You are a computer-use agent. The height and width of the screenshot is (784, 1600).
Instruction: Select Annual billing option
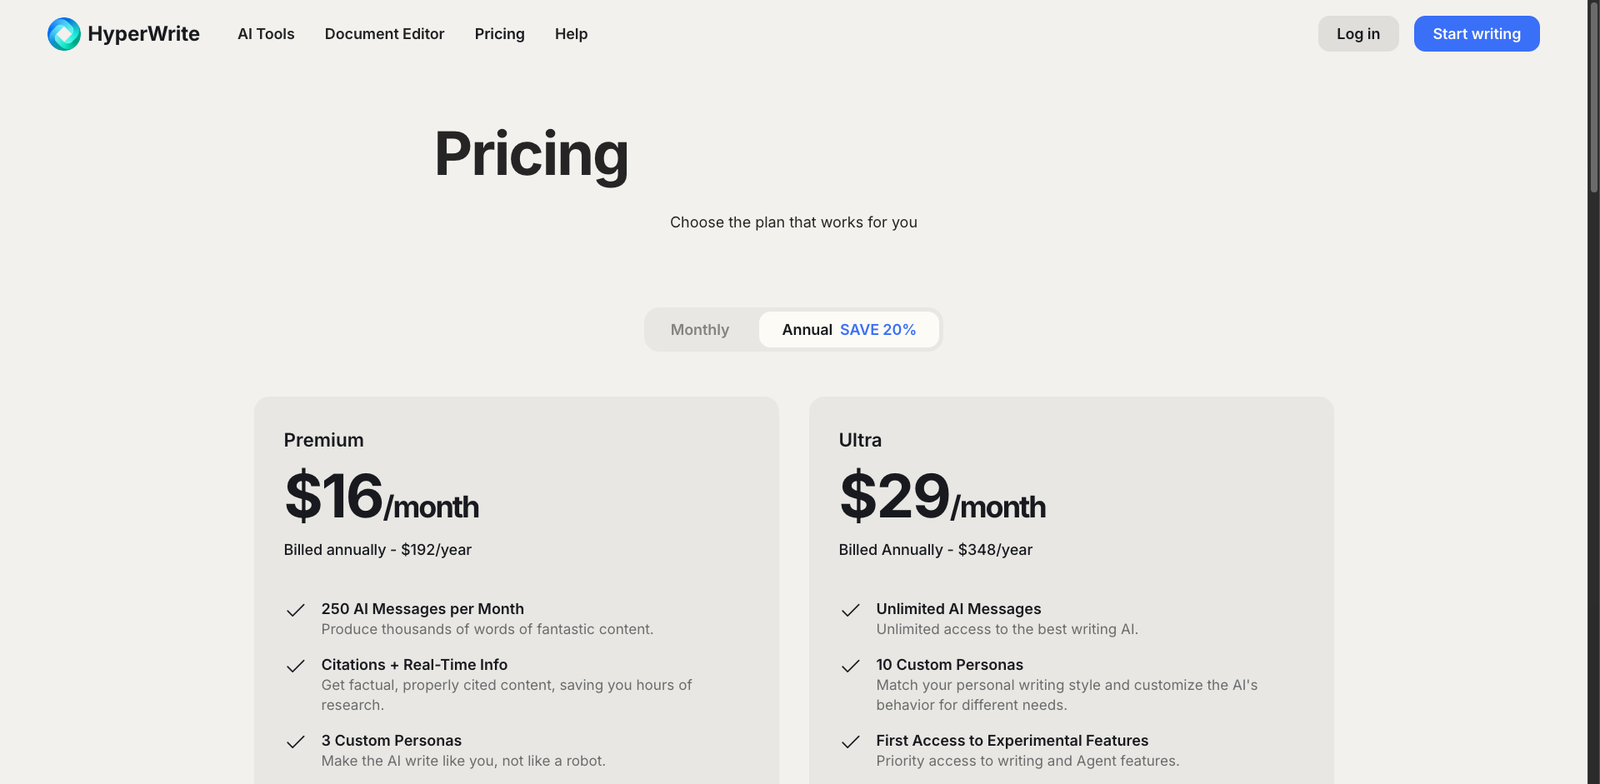pos(807,330)
